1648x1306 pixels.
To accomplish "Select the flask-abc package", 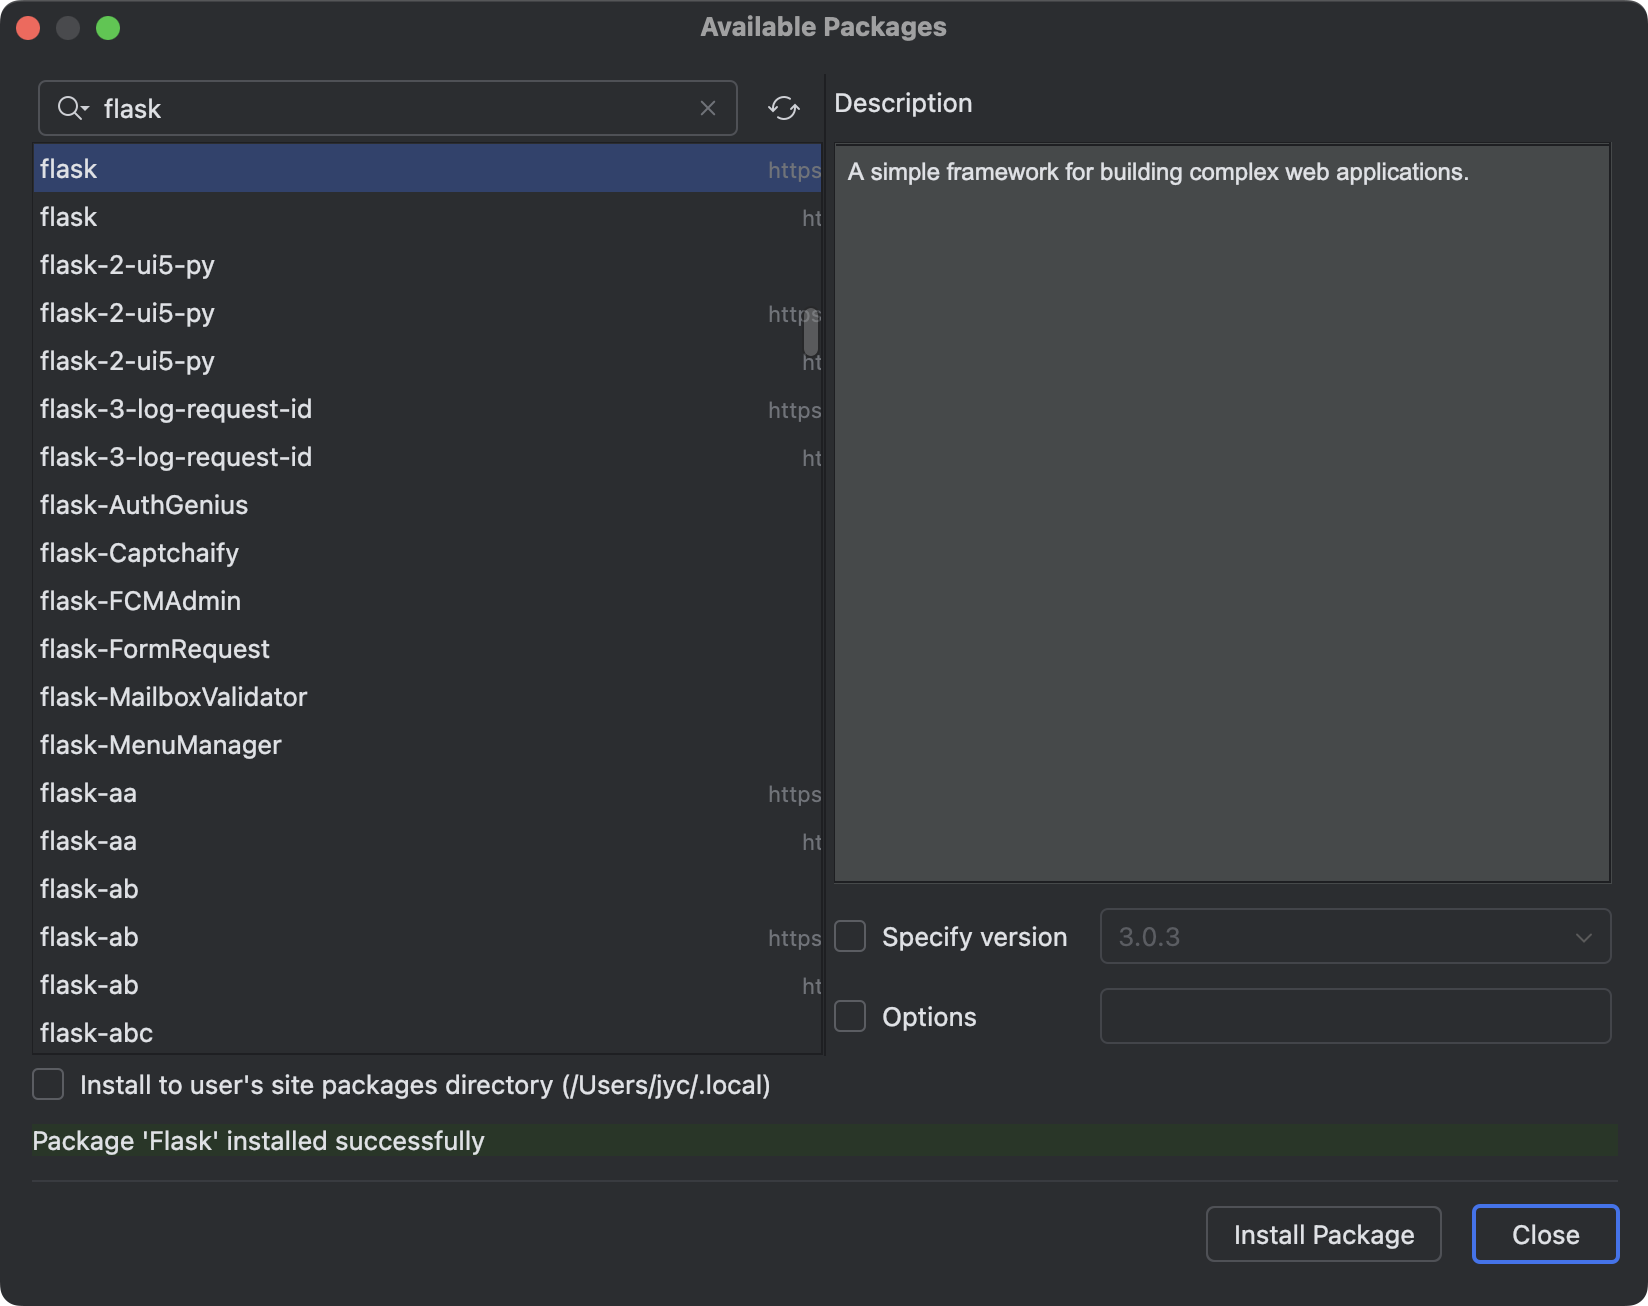I will coord(427,1032).
